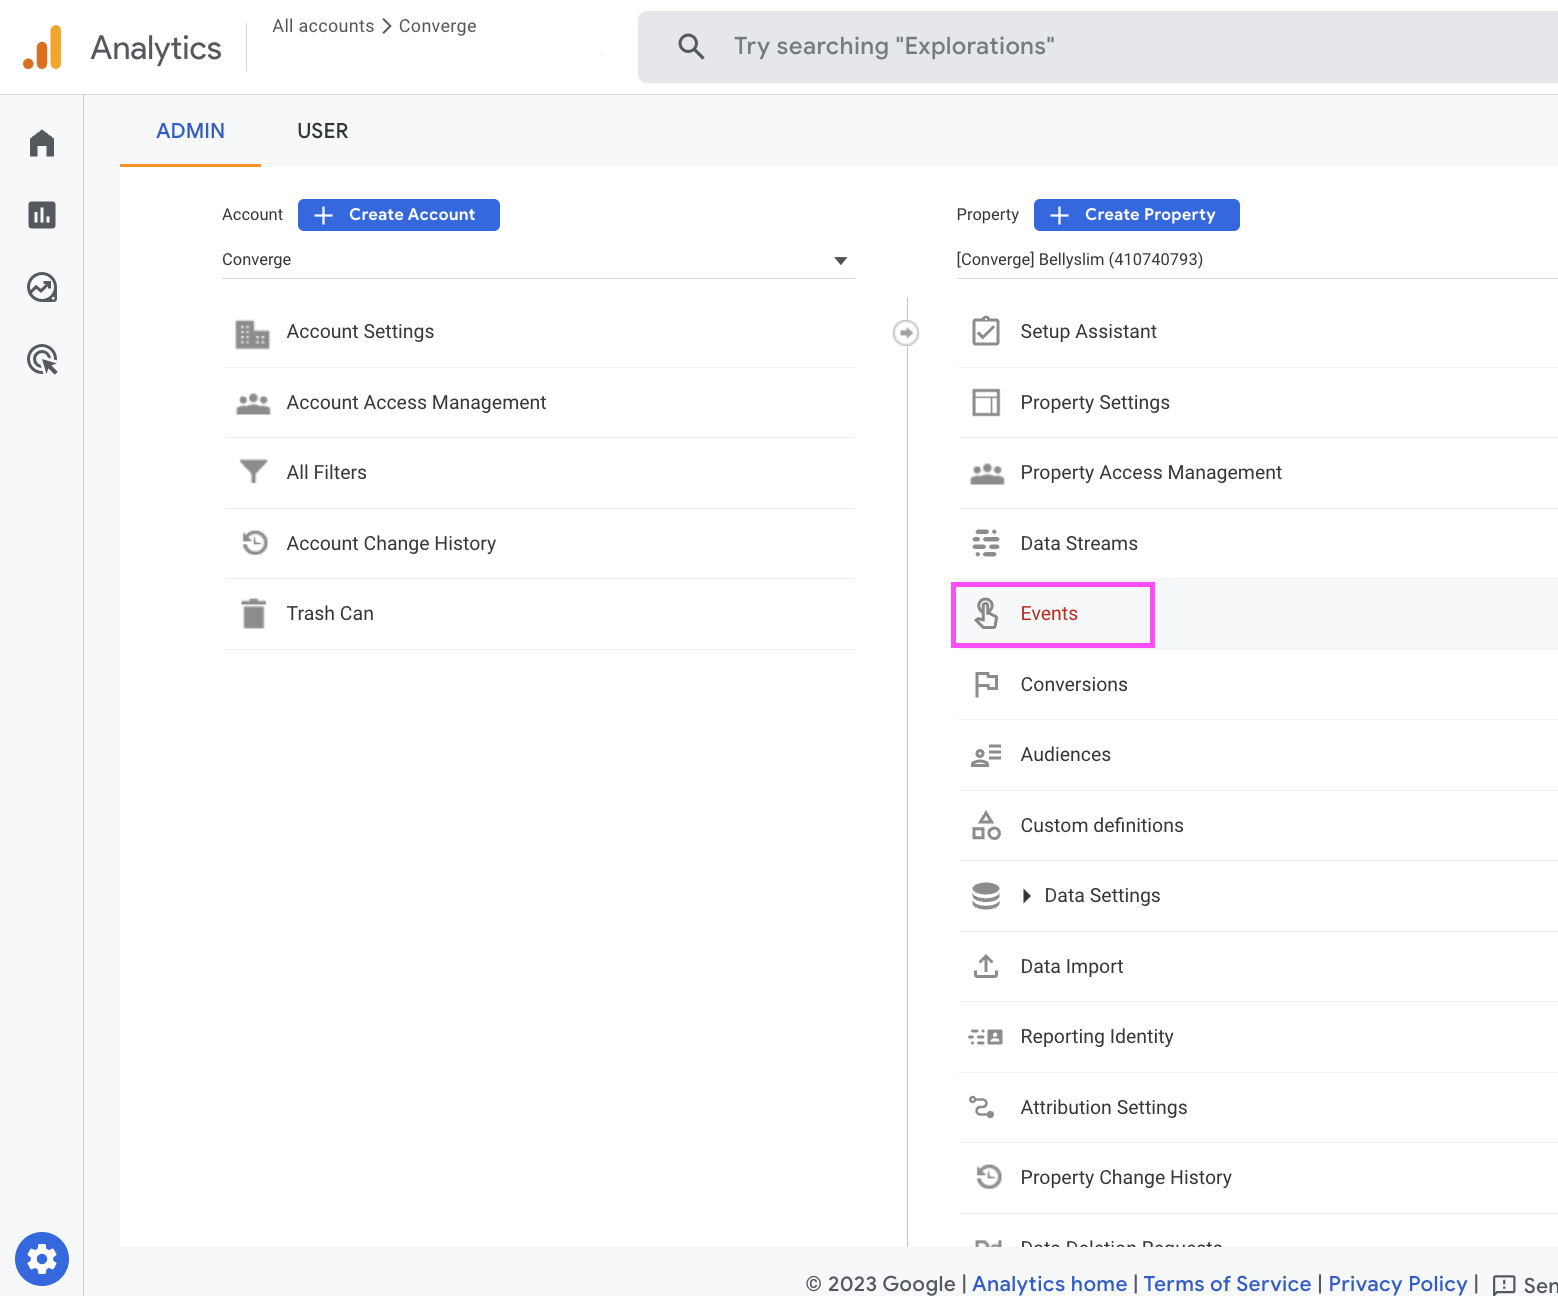Click the Admin gear icon

[x=42, y=1258]
